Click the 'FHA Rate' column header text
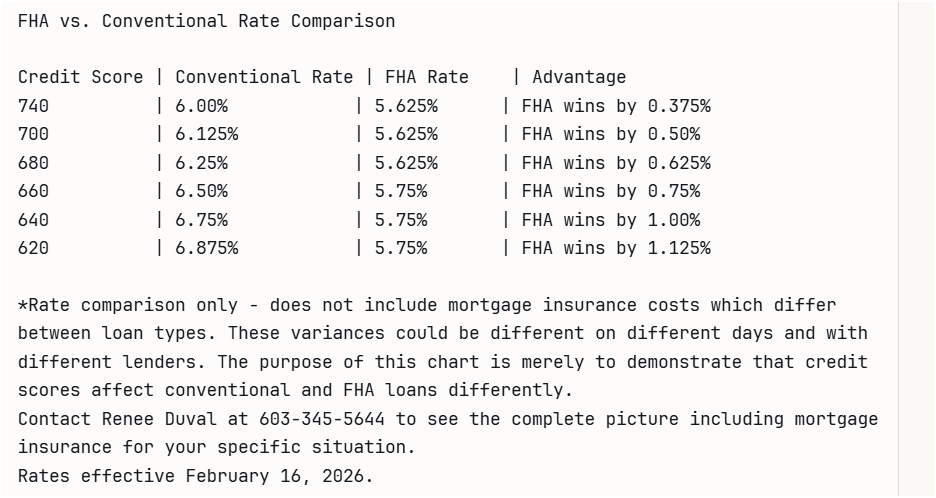 pyautogui.click(x=421, y=77)
